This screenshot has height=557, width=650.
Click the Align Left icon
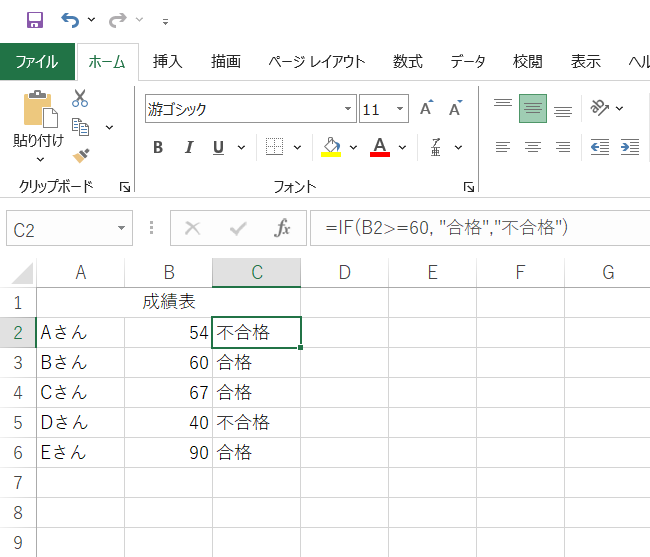click(503, 147)
